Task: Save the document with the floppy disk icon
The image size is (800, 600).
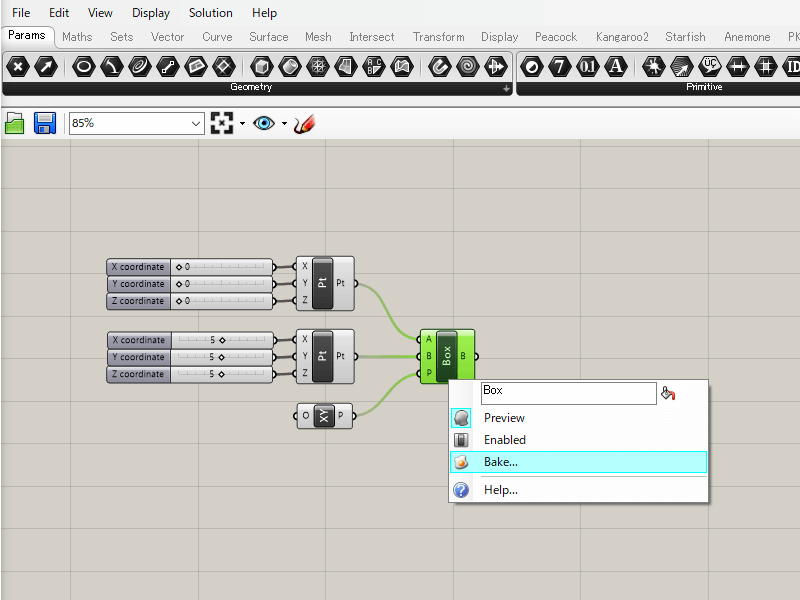Action: [x=44, y=123]
